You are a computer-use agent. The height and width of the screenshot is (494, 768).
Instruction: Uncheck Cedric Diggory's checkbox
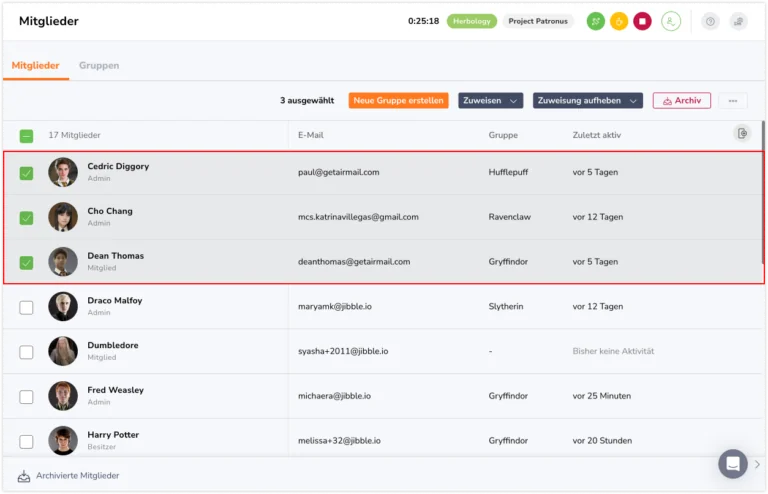click(x=26, y=173)
